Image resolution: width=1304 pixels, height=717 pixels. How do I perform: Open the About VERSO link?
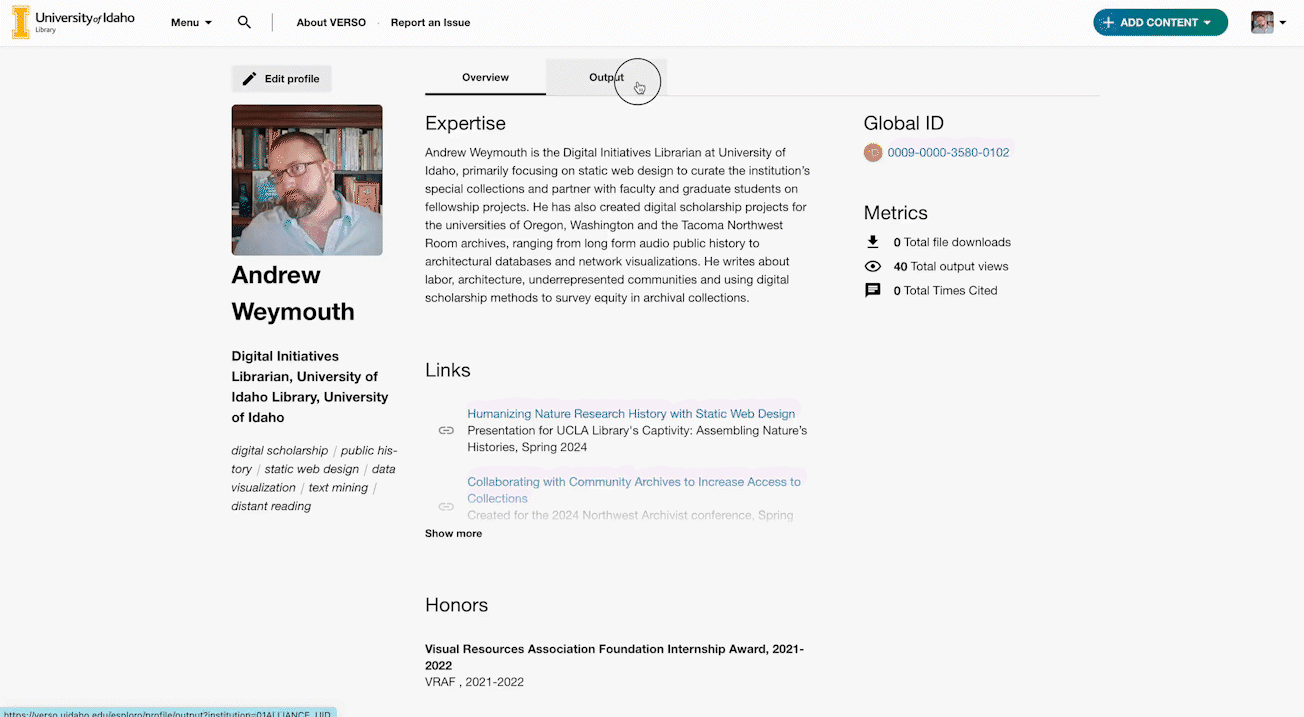pos(331,22)
